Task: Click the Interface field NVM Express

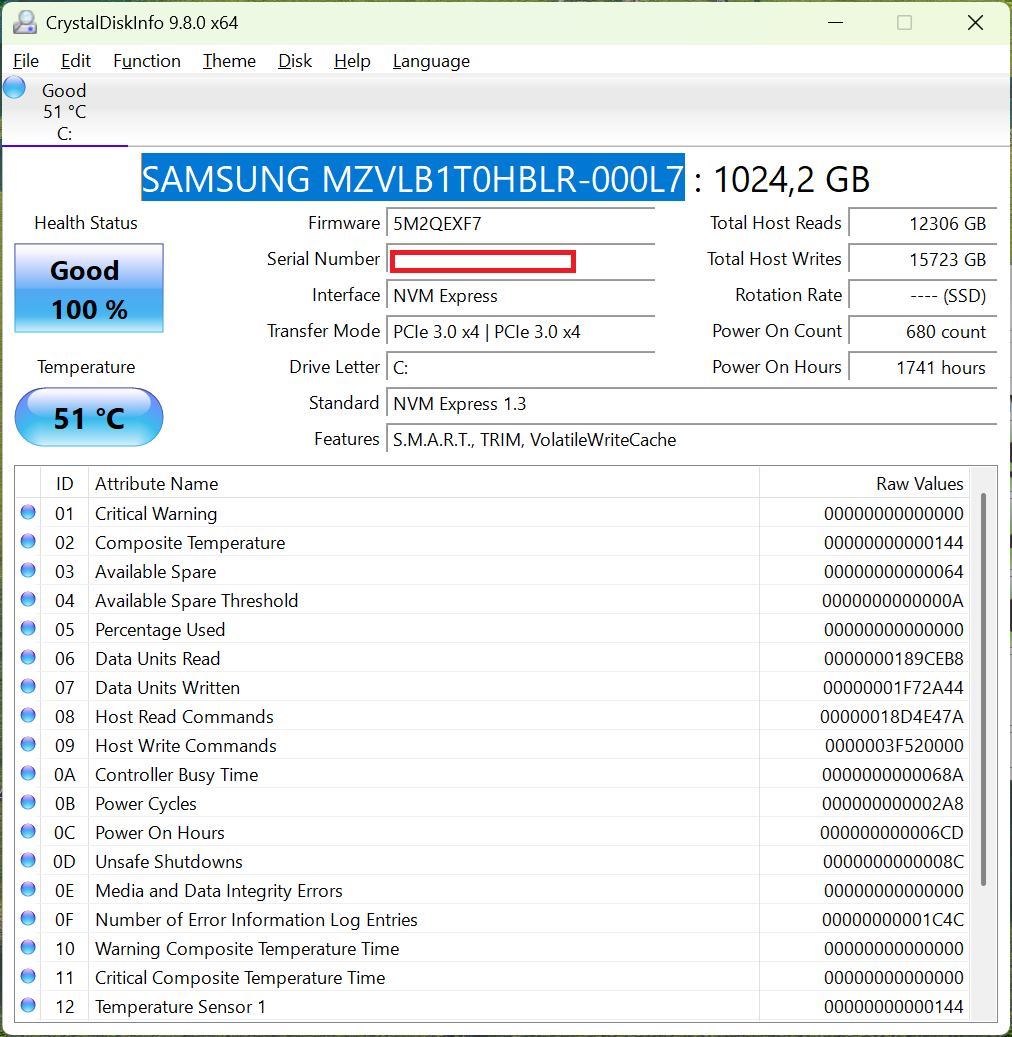Action: point(521,296)
